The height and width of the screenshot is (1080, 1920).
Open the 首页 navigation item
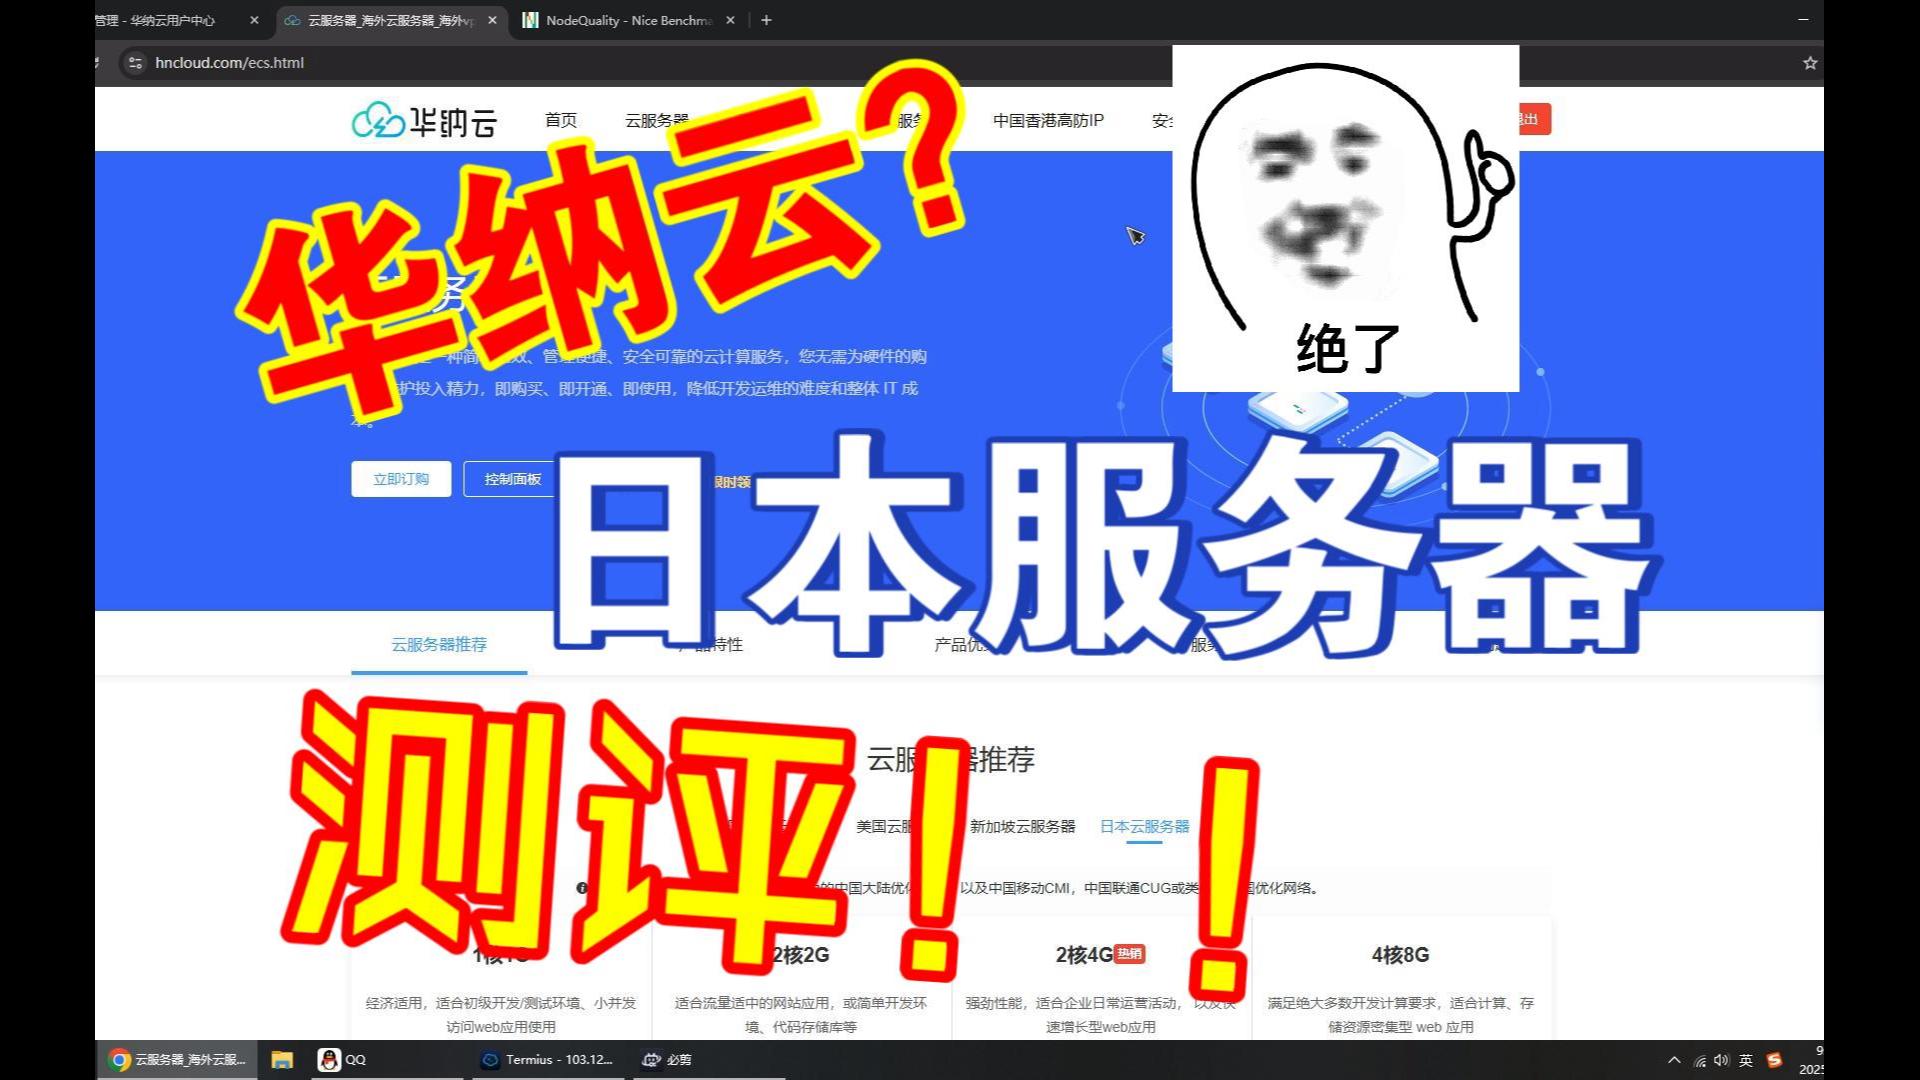pos(560,120)
